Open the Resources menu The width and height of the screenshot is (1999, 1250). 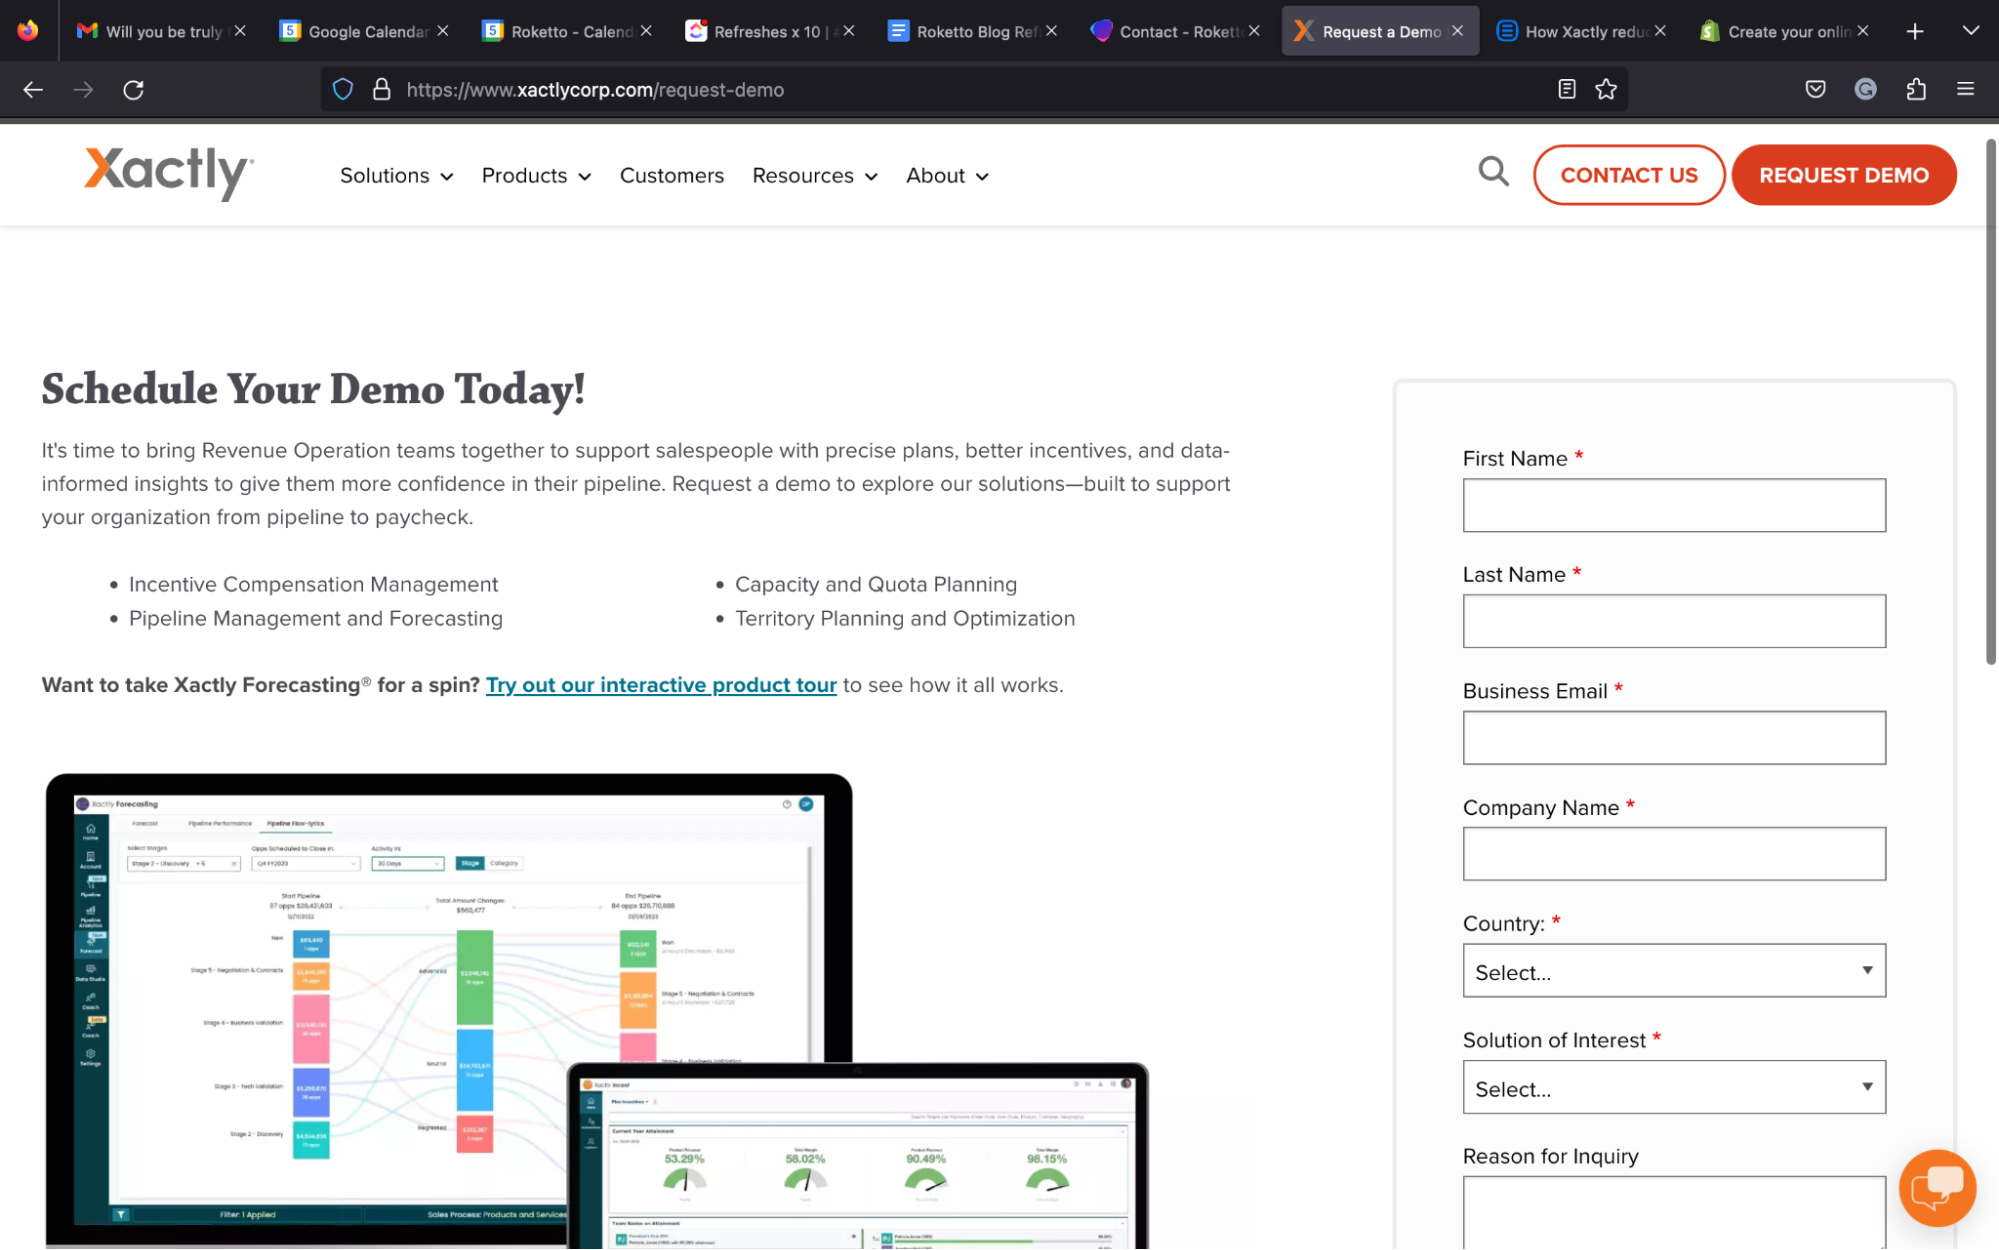[813, 175]
